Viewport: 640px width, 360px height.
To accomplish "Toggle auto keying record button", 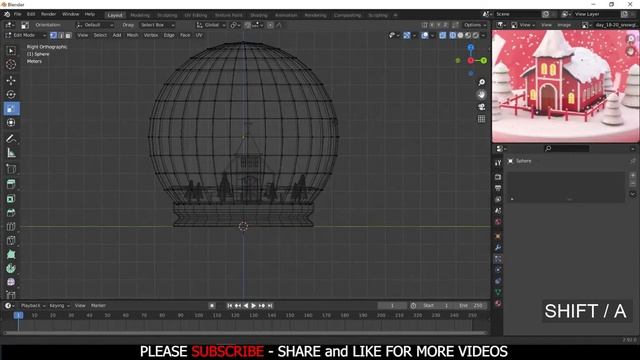I will pyautogui.click(x=212, y=306).
